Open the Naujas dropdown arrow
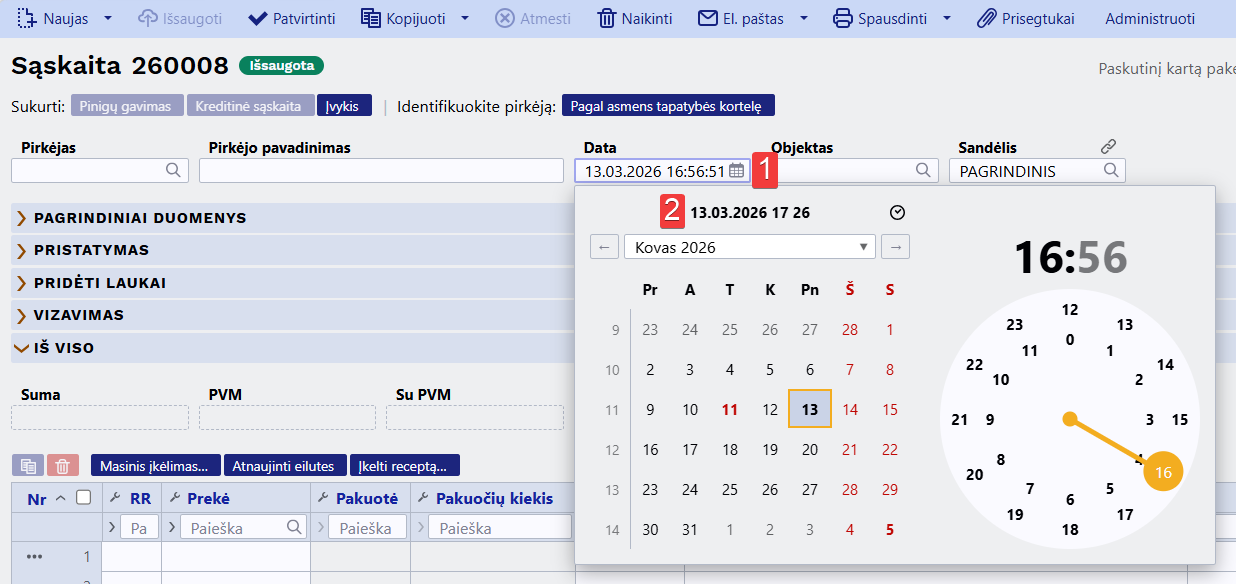This screenshot has width=1236, height=584. 109,18
